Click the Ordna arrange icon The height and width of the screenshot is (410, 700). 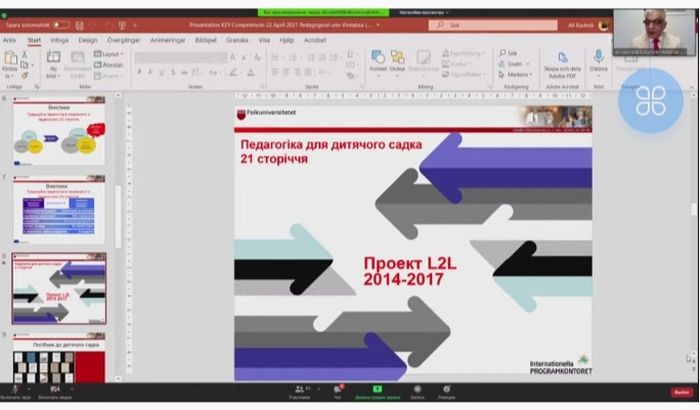397,62
